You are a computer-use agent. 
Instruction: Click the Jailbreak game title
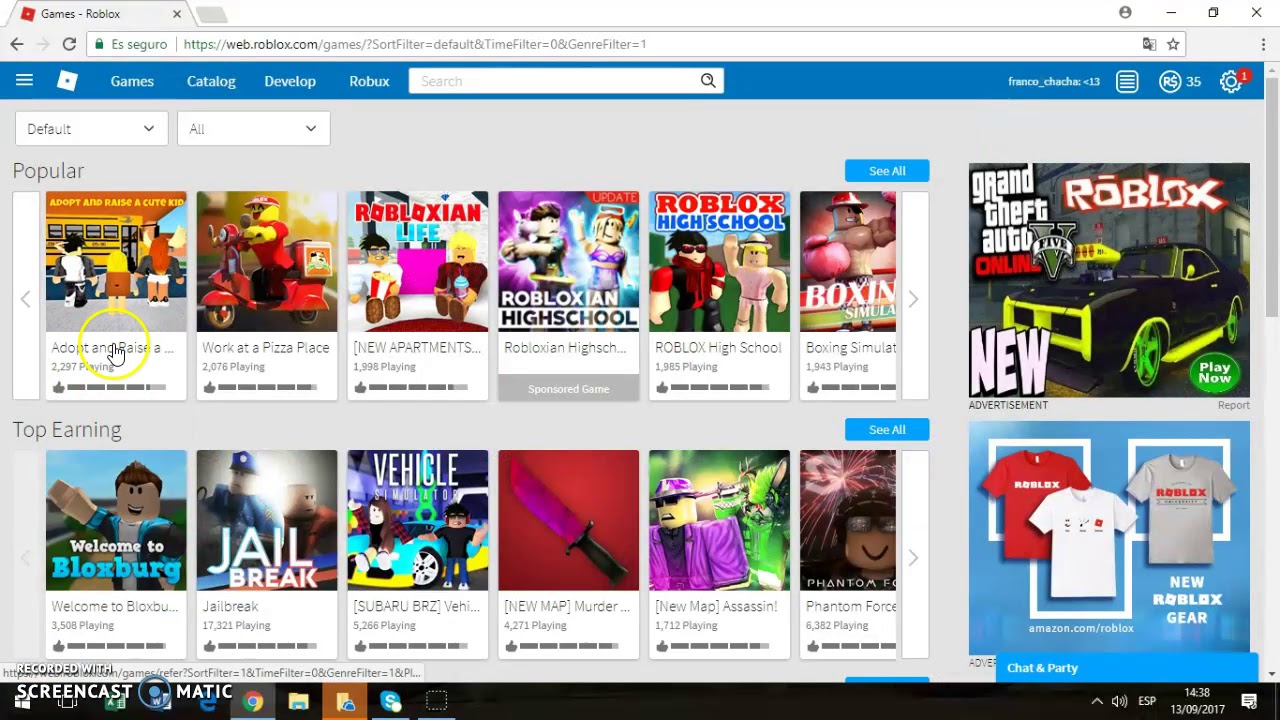click(x=230, y=606)
